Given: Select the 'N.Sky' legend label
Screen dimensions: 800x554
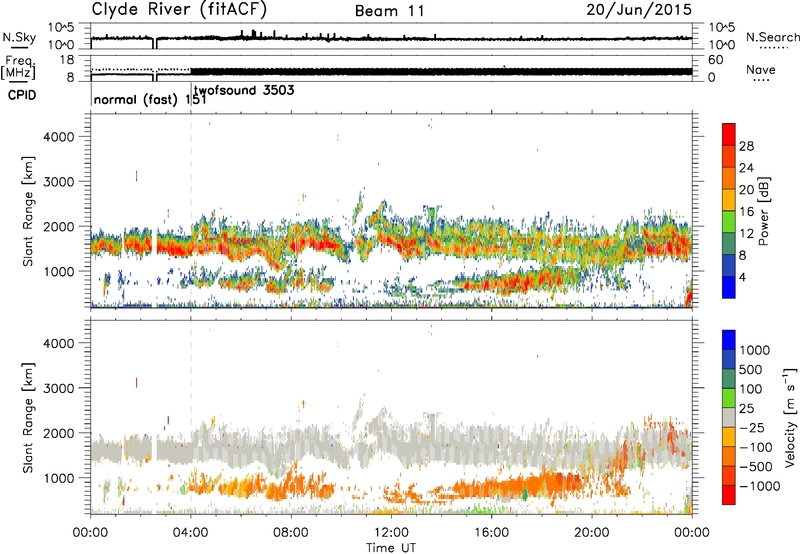Looking at the screenshot, I should [x=19, y=37].
